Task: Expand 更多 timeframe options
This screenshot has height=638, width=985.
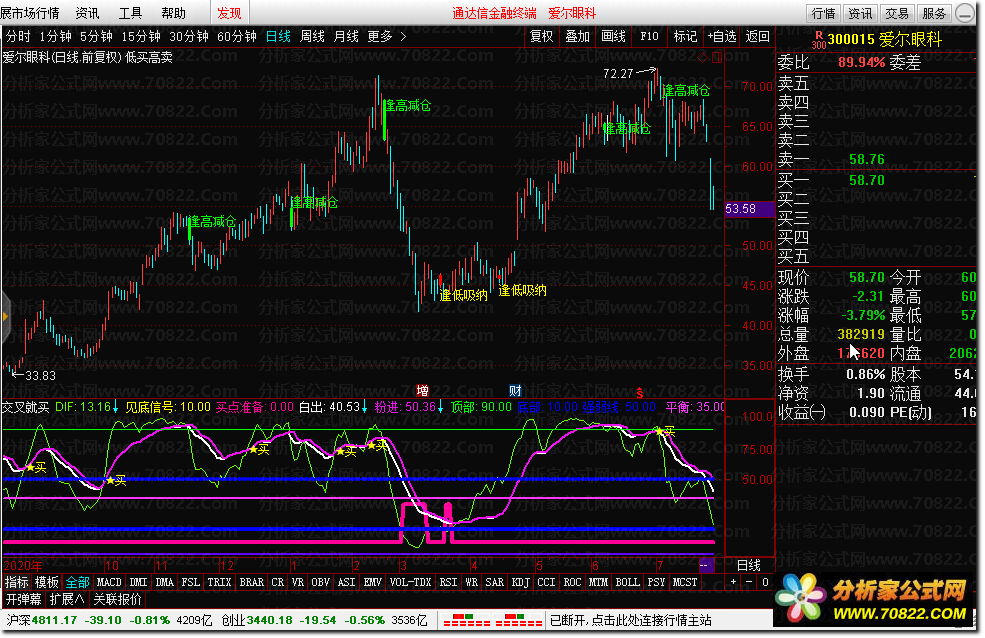Action: pyautogui.click(x=386, y=36)
